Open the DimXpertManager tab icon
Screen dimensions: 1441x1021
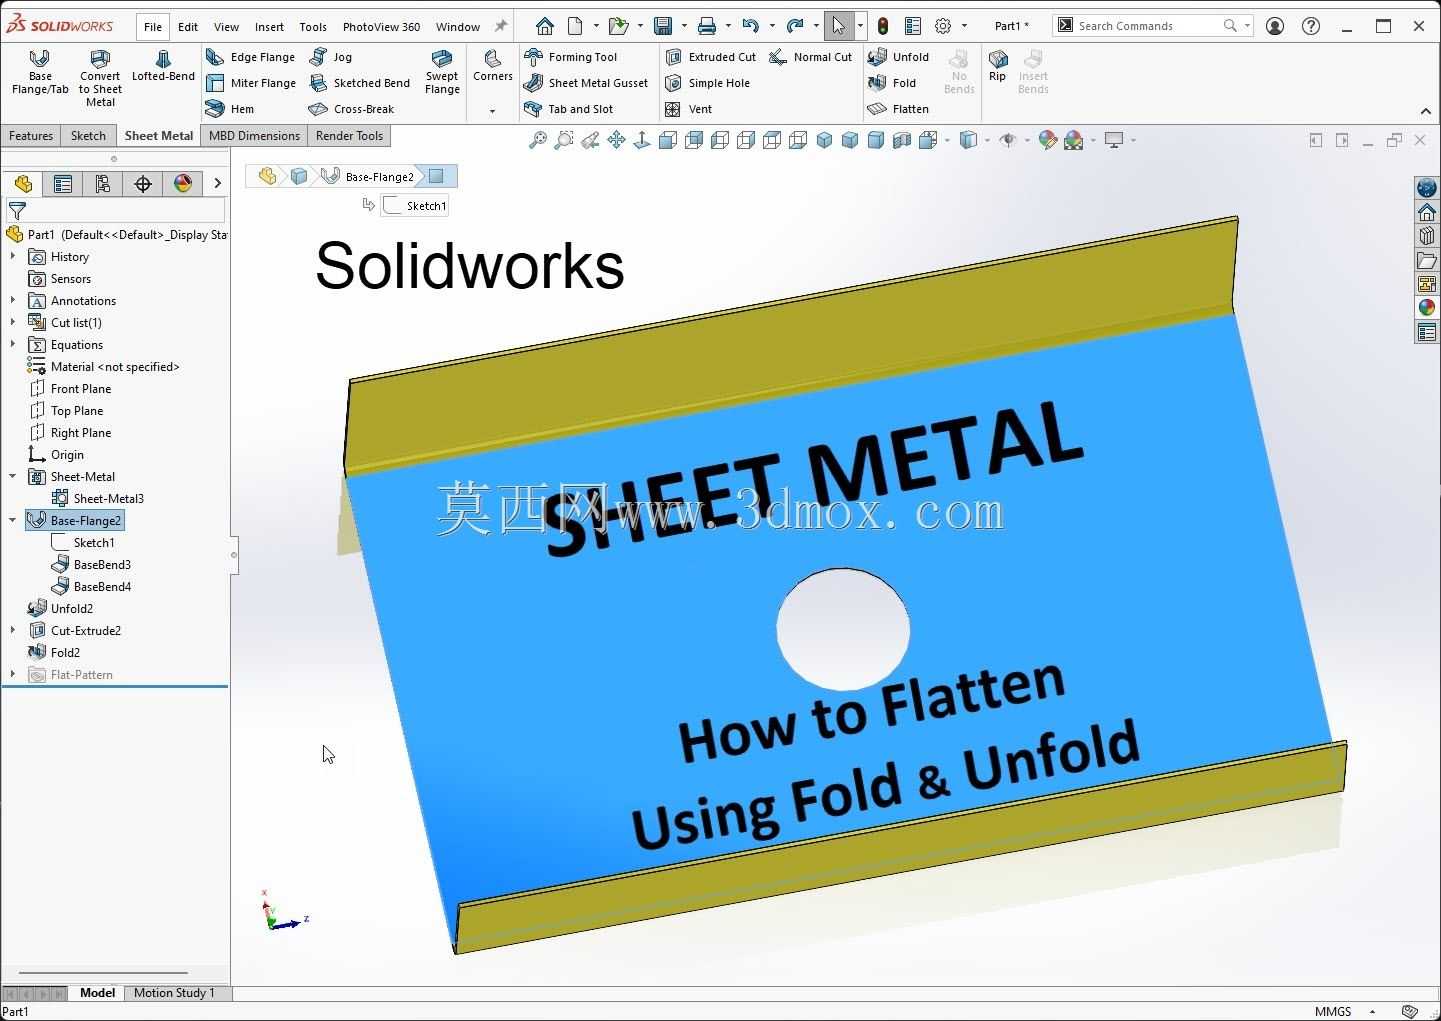[x=143, y=184]
